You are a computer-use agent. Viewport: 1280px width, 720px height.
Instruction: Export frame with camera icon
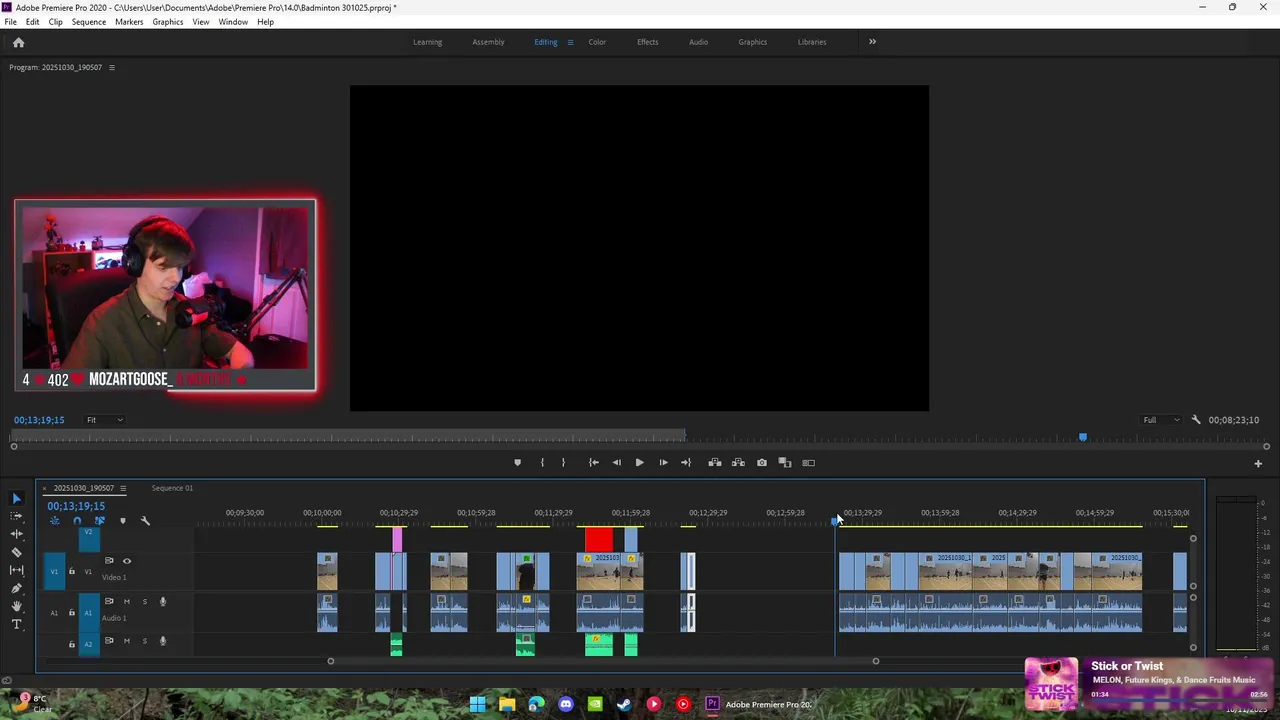coord(762,462)
